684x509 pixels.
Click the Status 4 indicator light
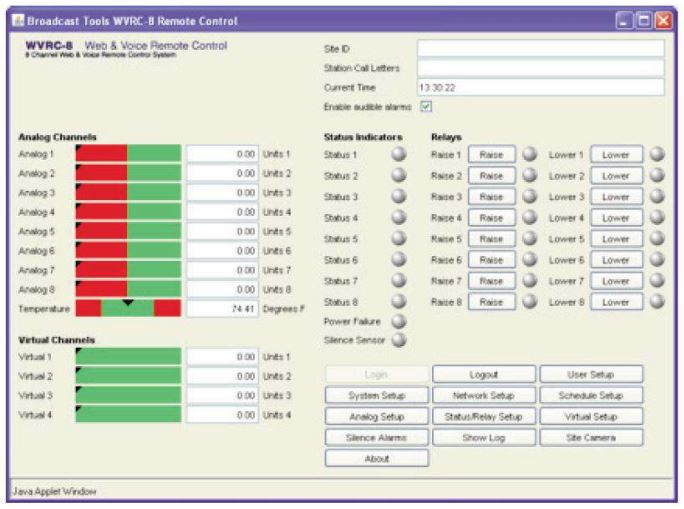pyautogui.click(x=399, y=217)
